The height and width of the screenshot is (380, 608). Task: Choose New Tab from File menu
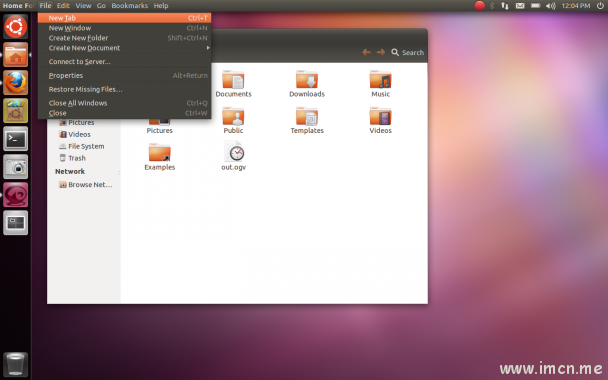[x=124, y=18]
